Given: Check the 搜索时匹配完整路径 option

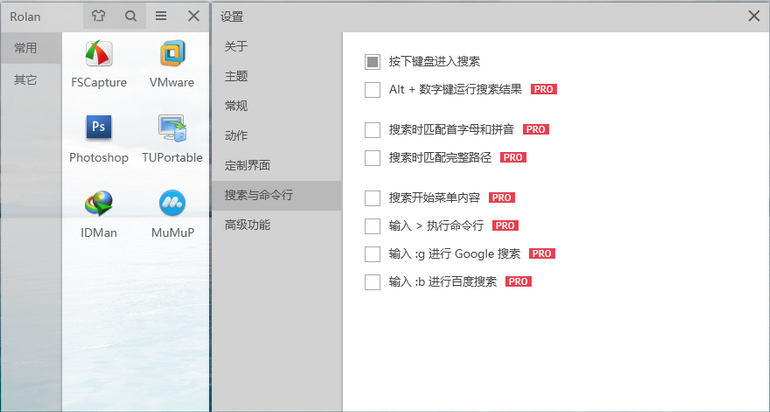Looking at the screenshot, I should point(373,158).
